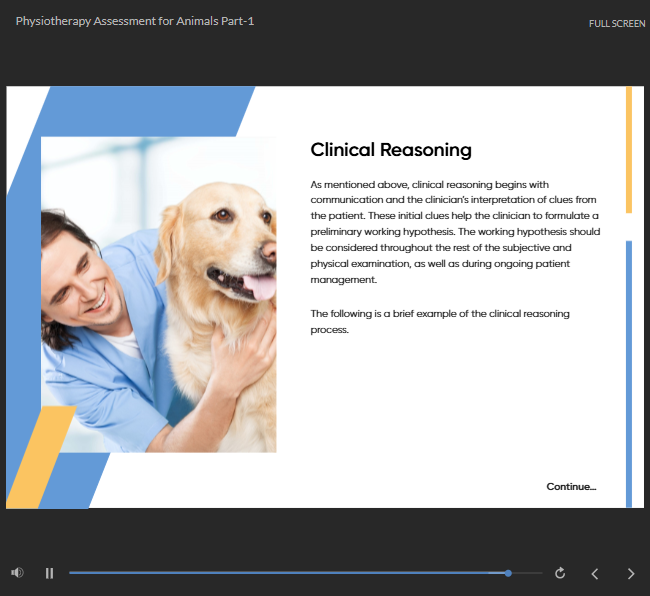Mute the audio using the speaker icon
This screenshot has width=650, height=596.
pyautogui.click(x=17, y=573)
